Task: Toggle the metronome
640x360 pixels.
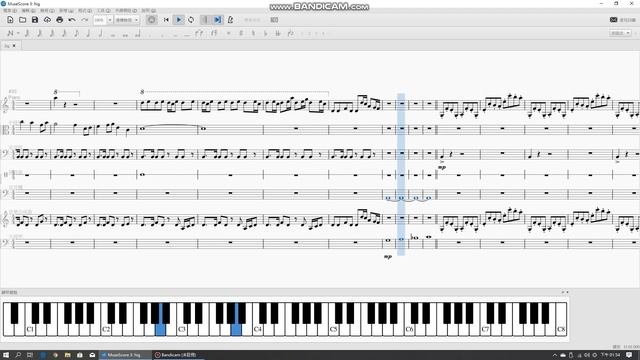Action: (230, 20)
